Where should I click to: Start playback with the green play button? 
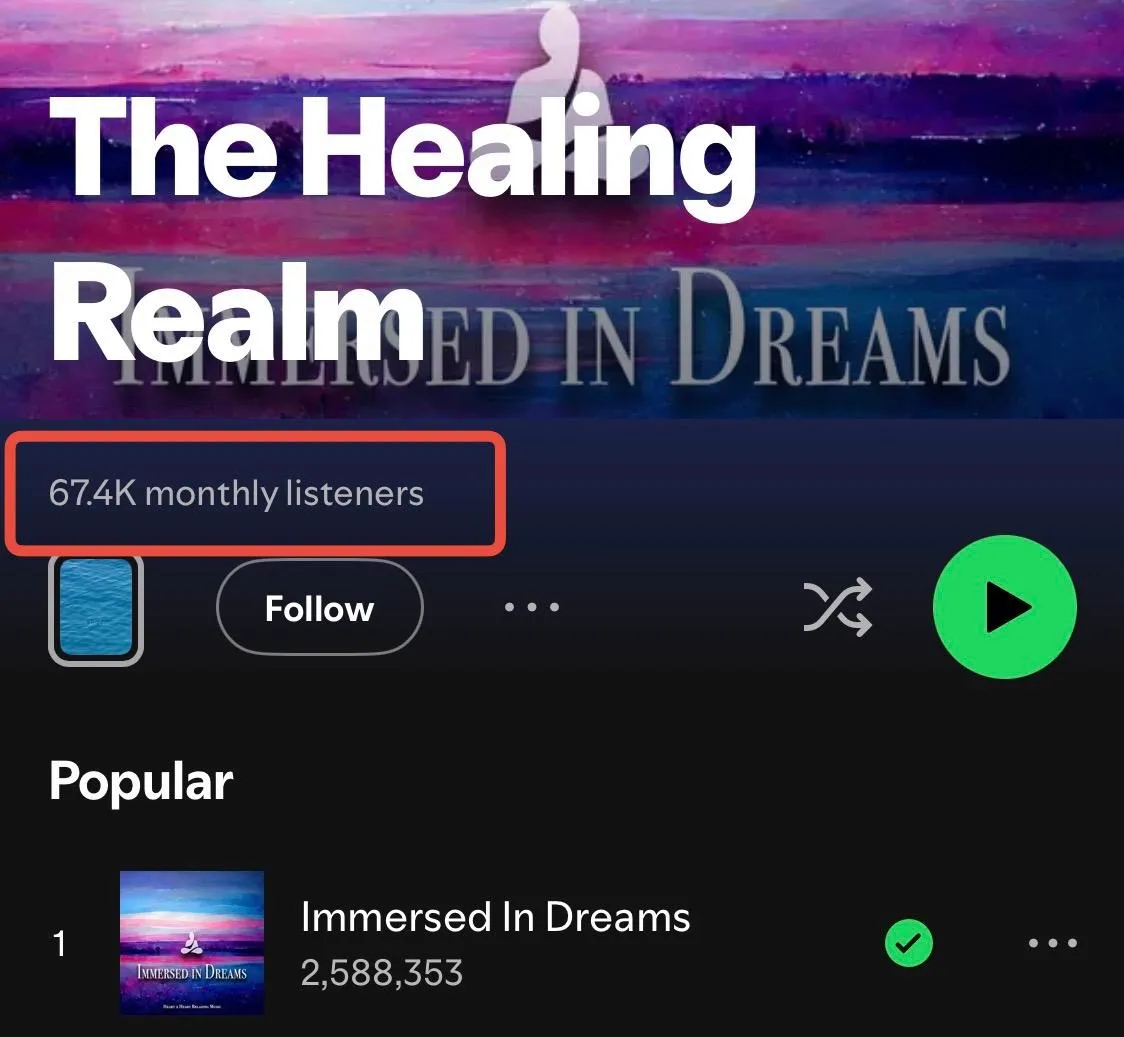point(1004,607)
